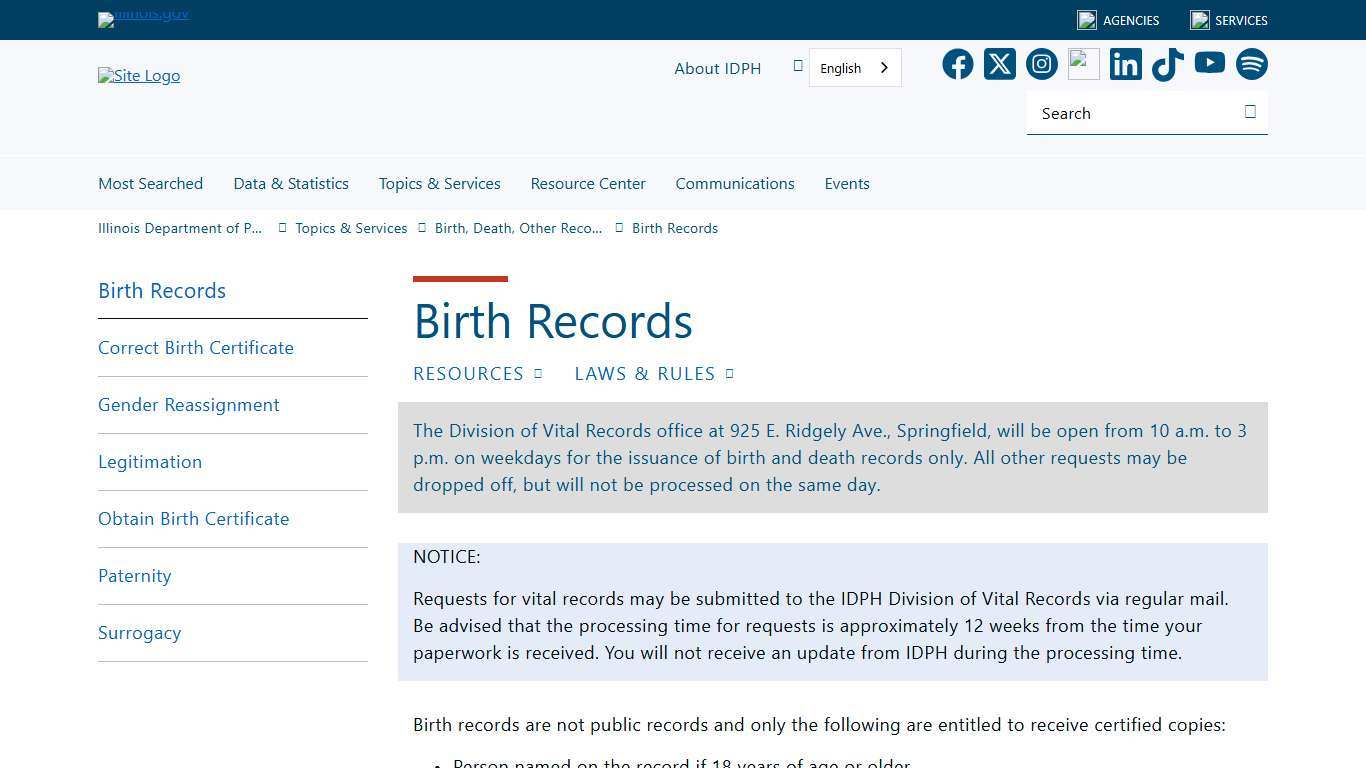Open the Correct Birth Certificate page
This screenshot has height=768, width=1366.
click(196, 347)
